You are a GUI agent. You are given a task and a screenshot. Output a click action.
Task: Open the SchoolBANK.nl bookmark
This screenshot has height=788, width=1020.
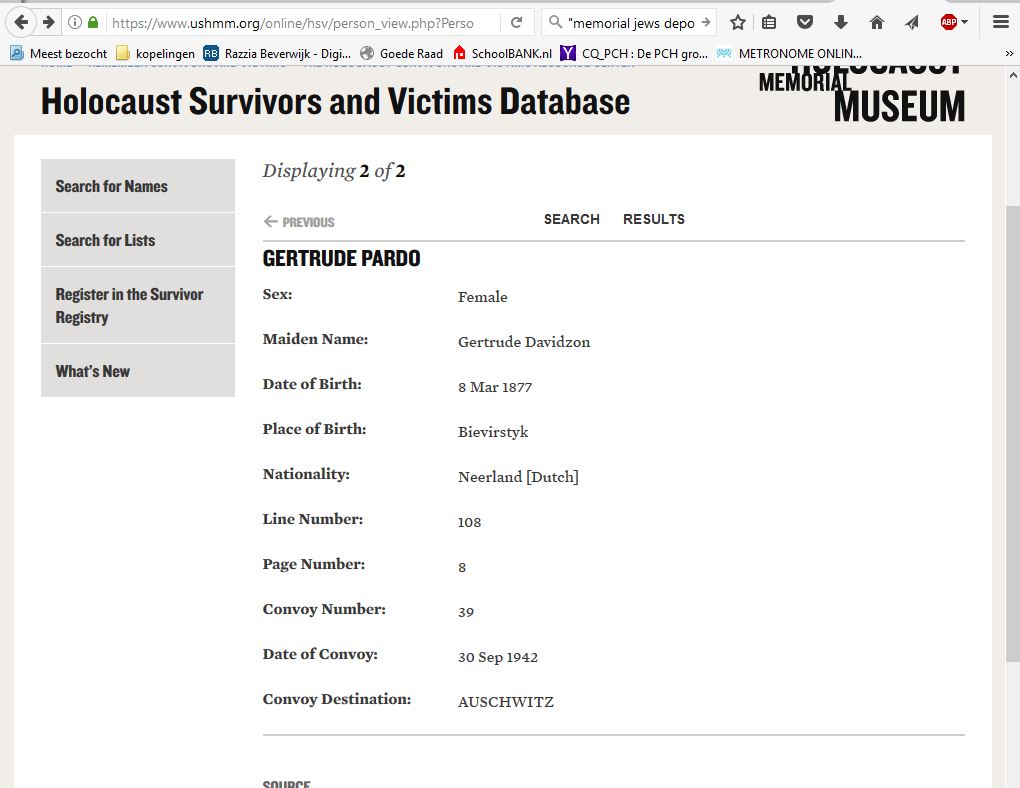point(502,53)
